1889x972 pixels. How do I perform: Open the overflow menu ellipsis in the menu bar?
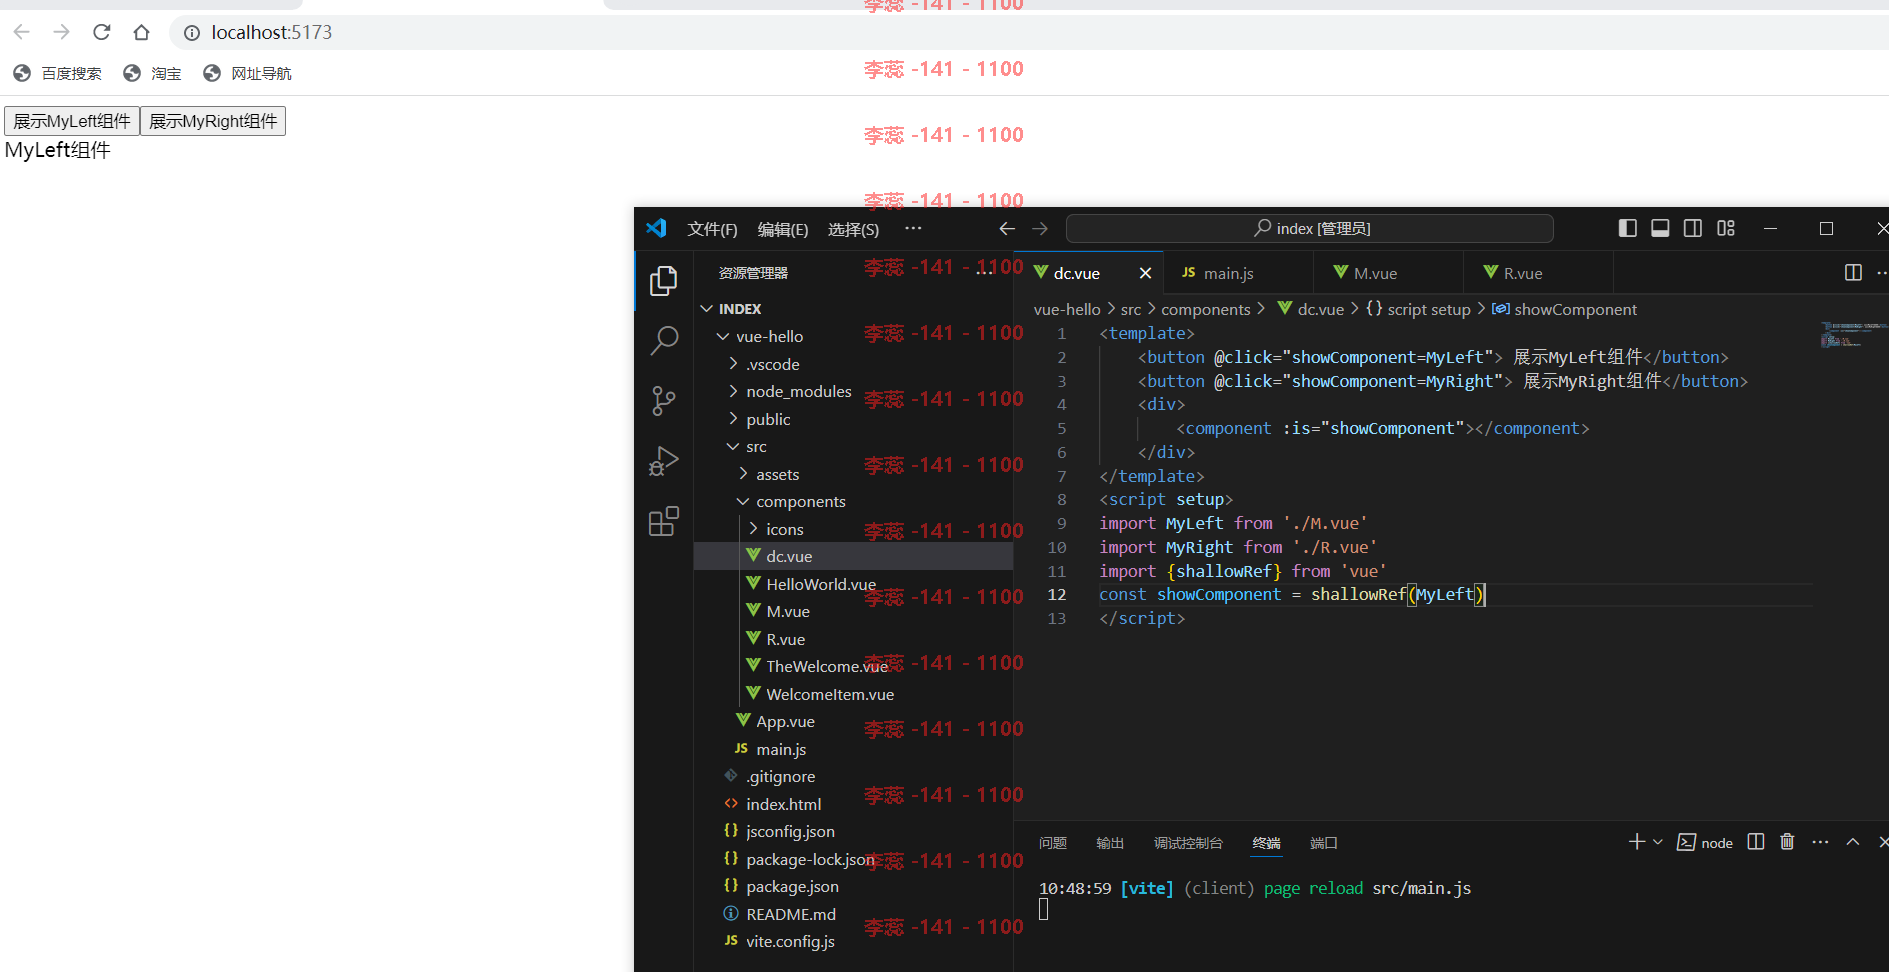(x=913, y=228)
